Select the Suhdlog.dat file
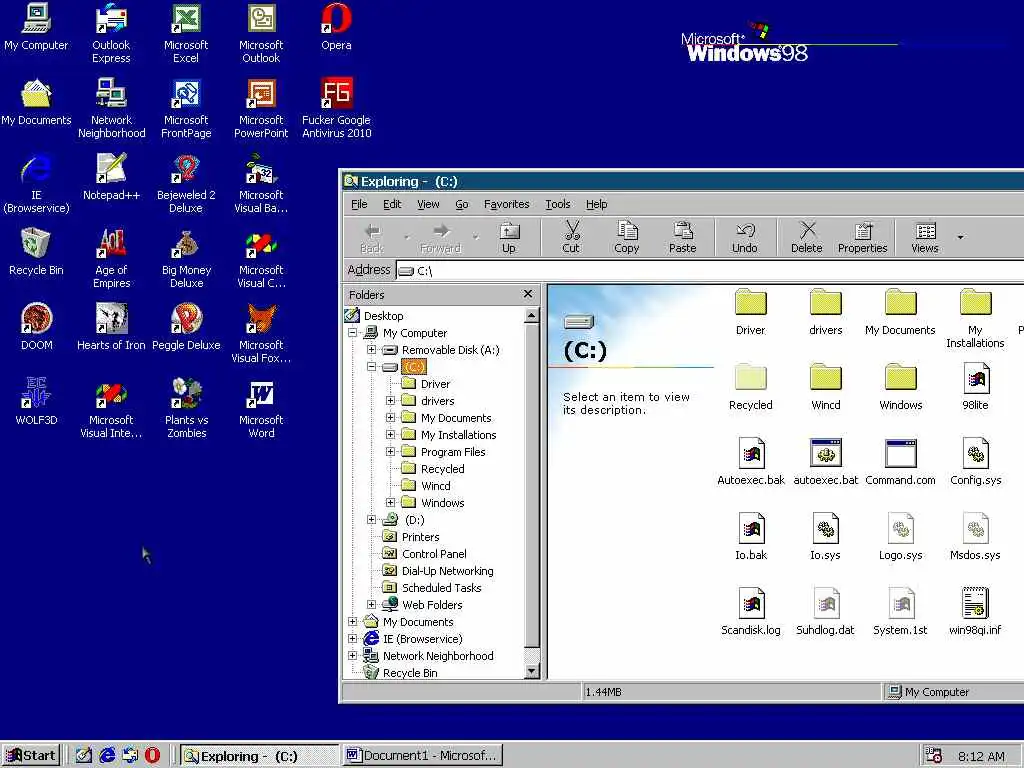The image size is (1024, 768). pos(825,611)
